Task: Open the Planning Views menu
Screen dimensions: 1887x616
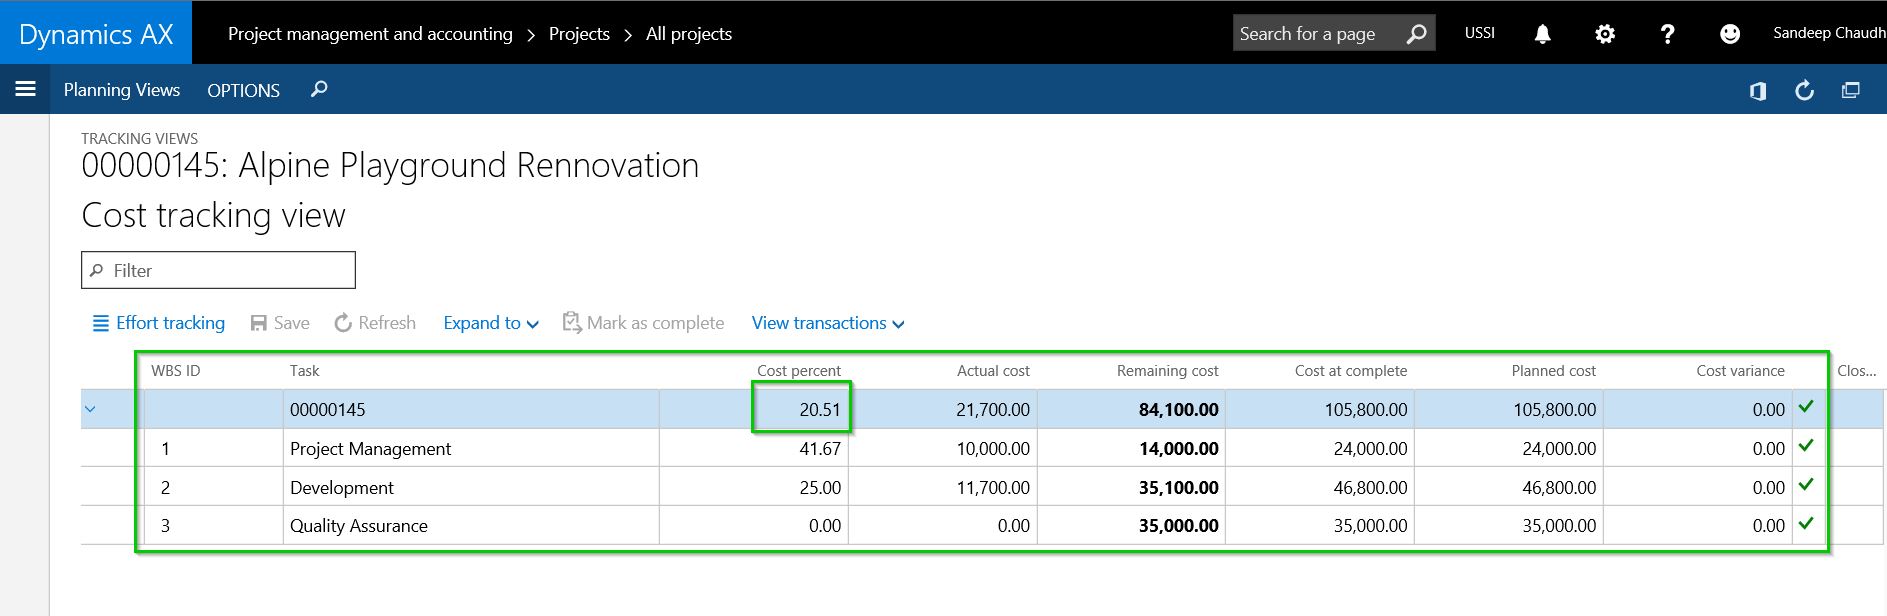Action: click(x=122, y=90)
